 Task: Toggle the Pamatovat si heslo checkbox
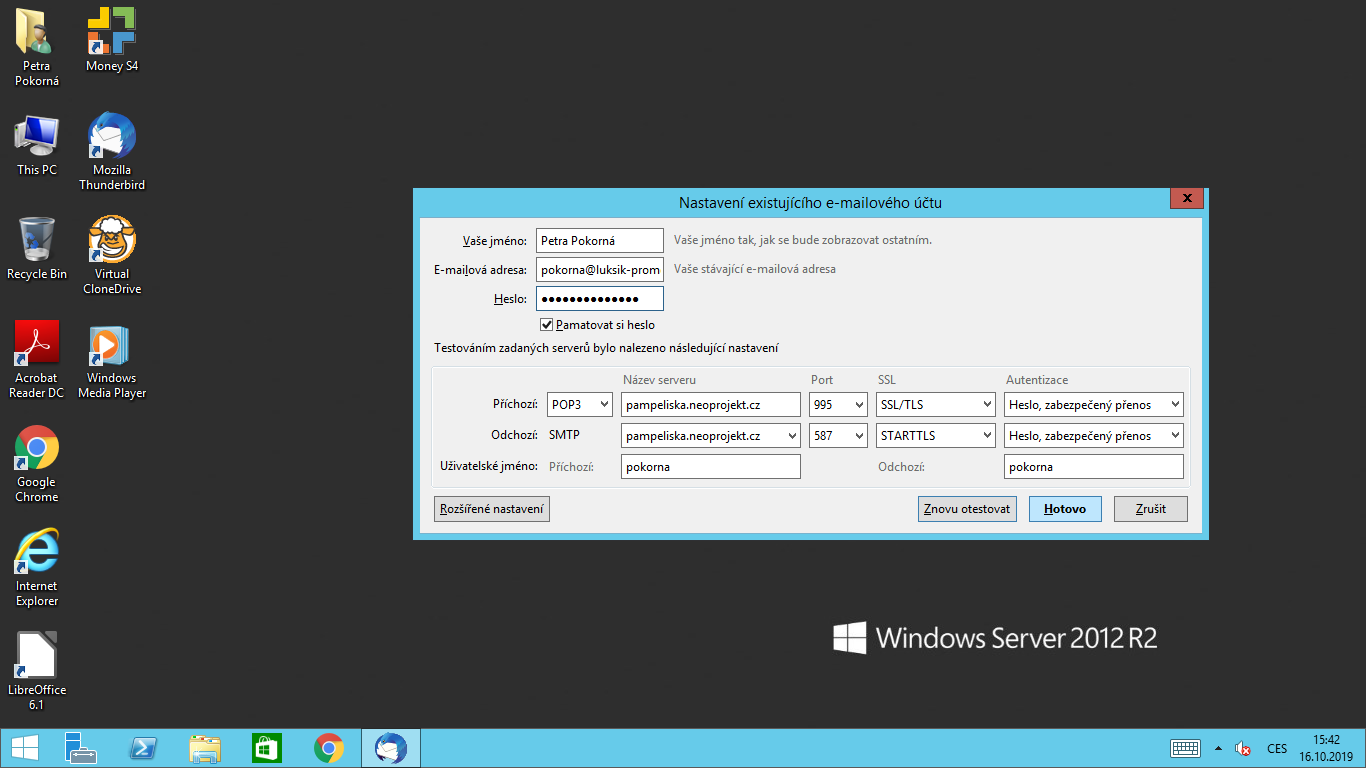click(547, 325)
